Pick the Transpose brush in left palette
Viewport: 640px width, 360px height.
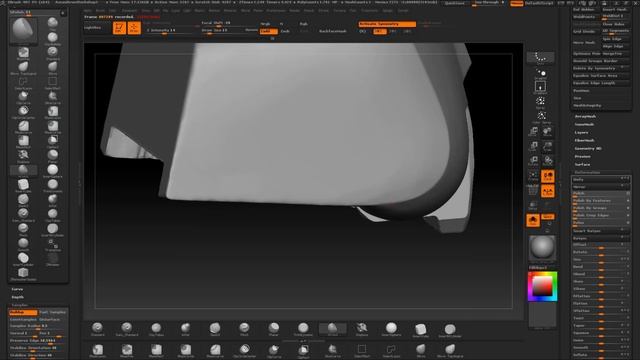point(53,244)
